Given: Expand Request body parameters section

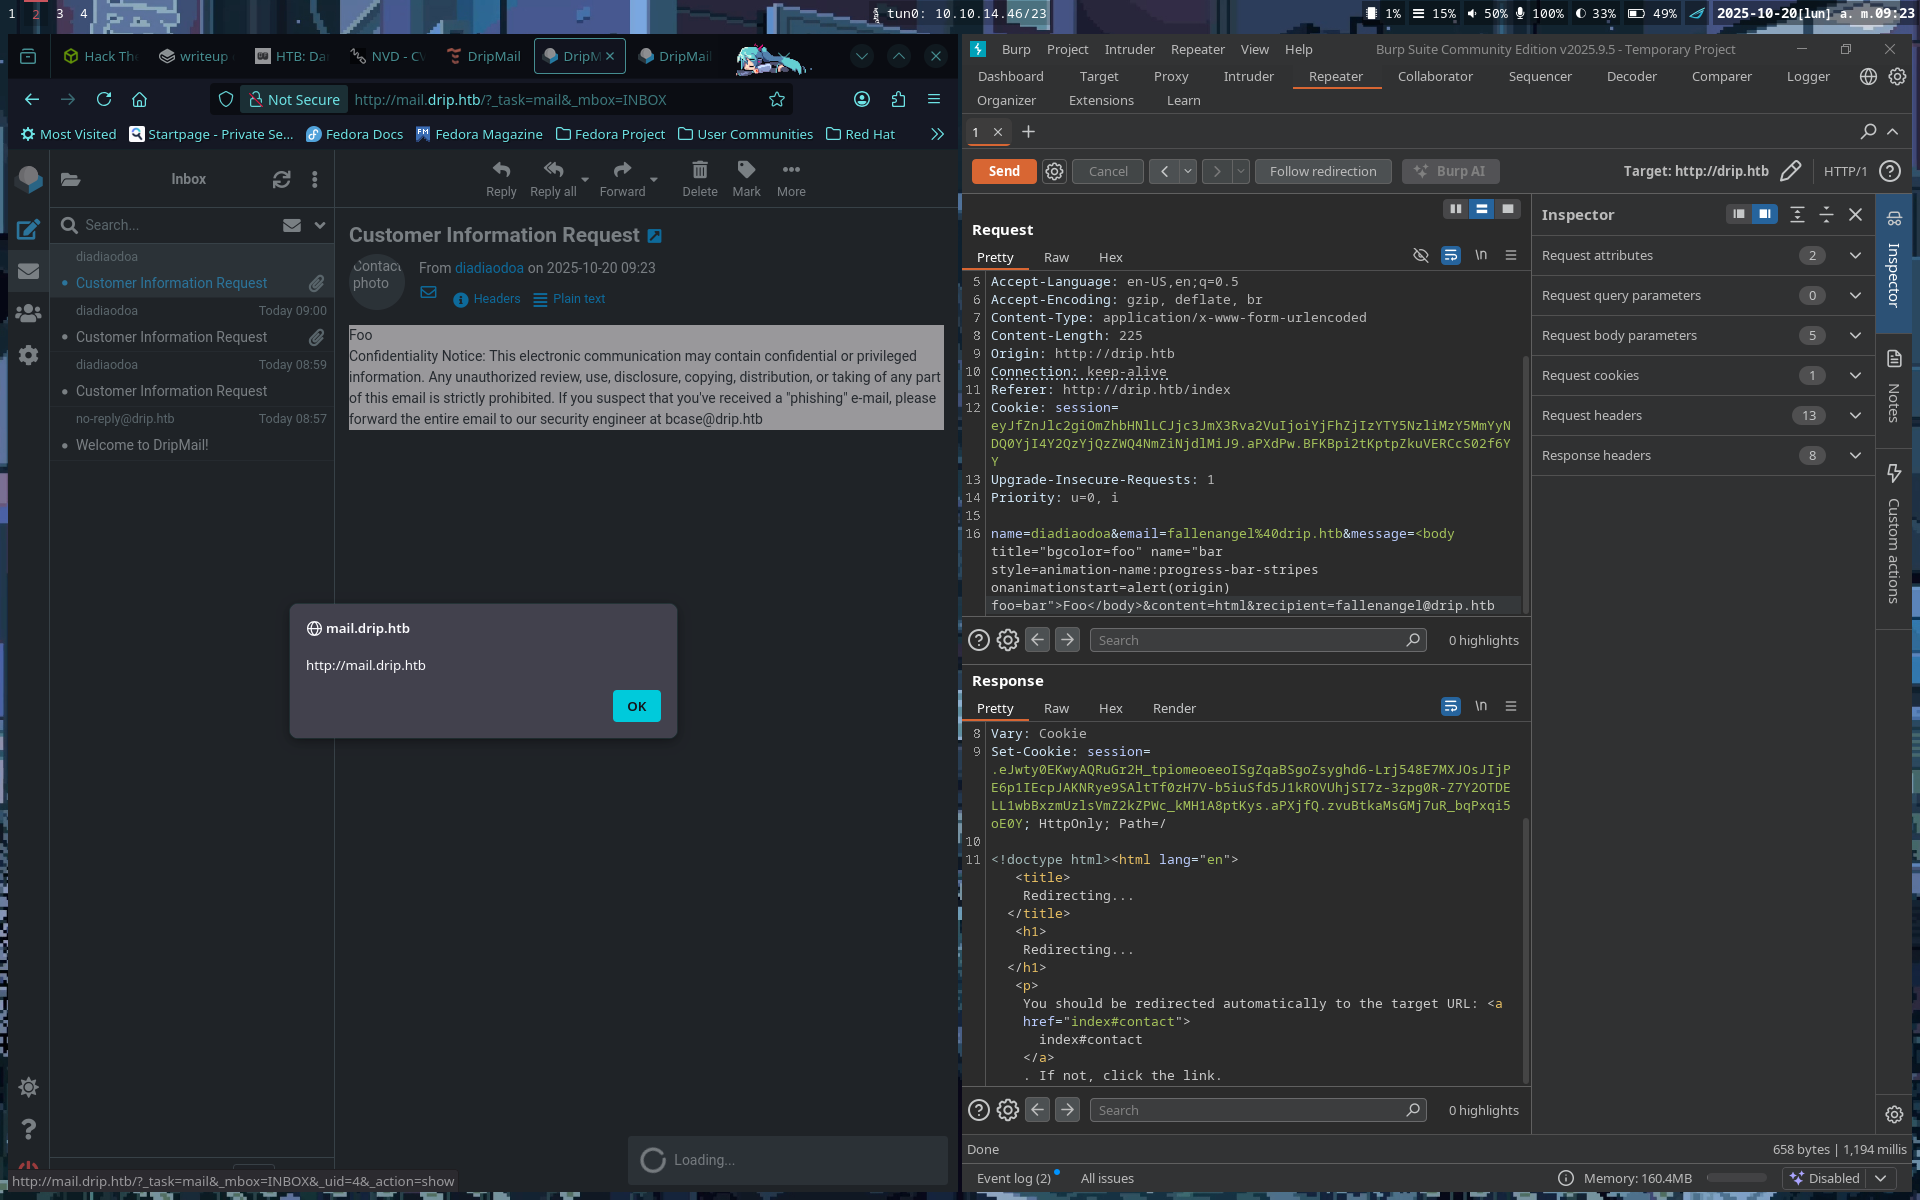Looking at the screenshot, I should (x=1855, y=336).
